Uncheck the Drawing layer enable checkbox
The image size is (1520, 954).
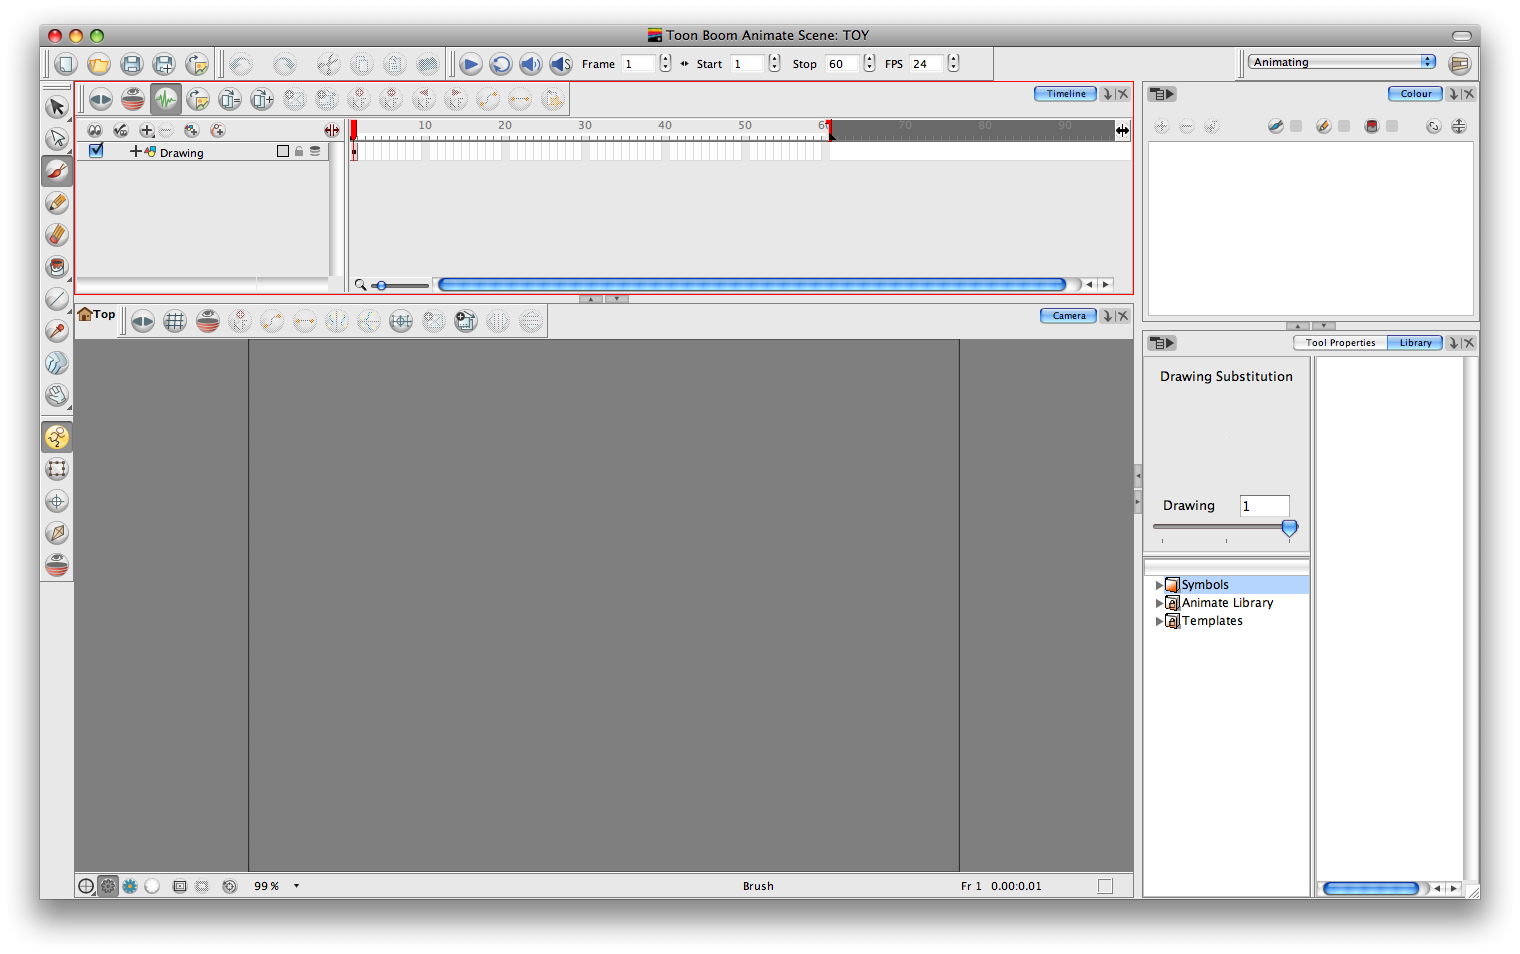click(96, 151)
